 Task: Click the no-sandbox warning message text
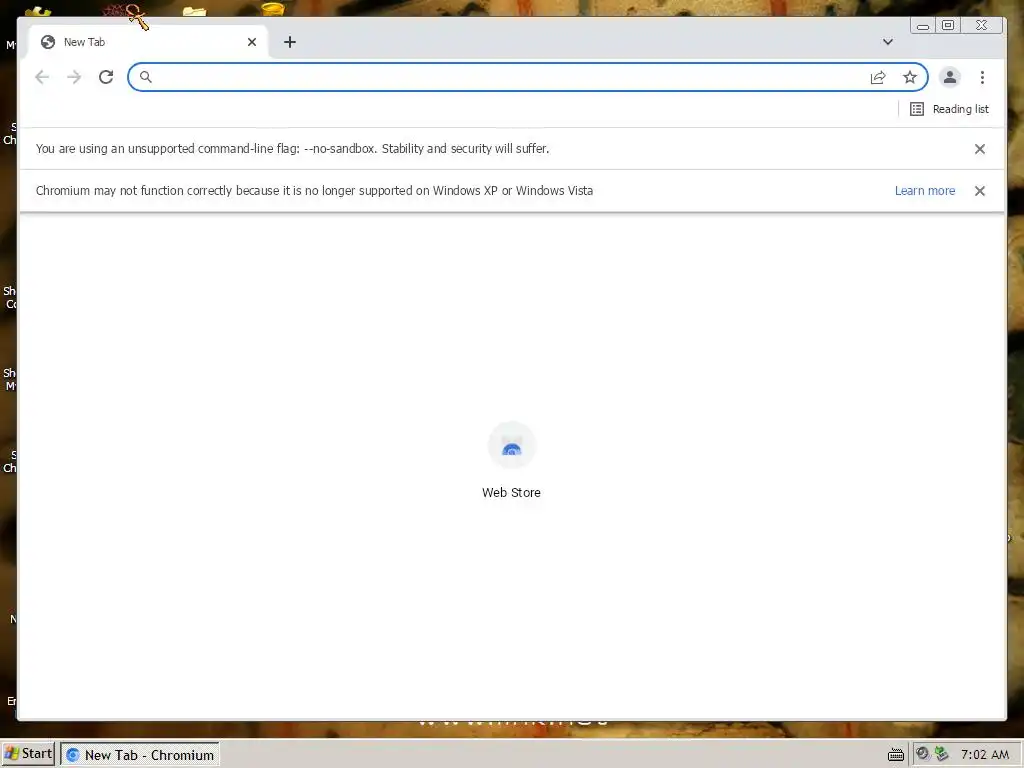tap(293, 149)
